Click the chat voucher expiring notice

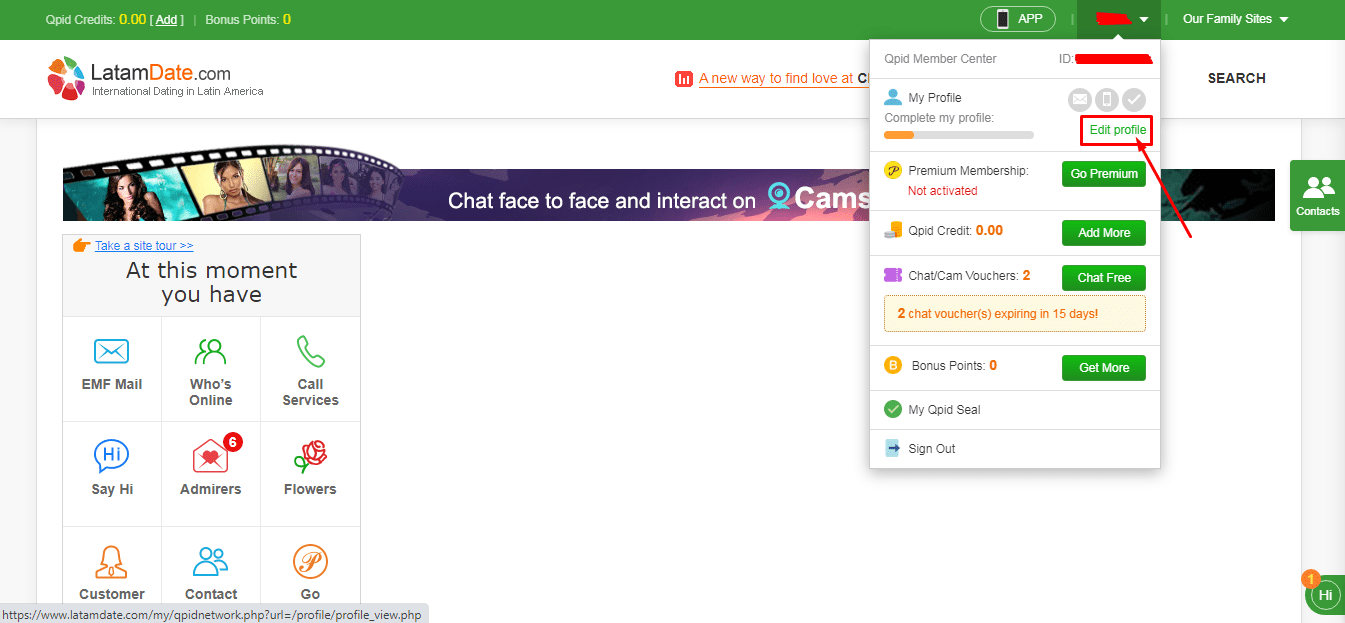coord(1015,313)
